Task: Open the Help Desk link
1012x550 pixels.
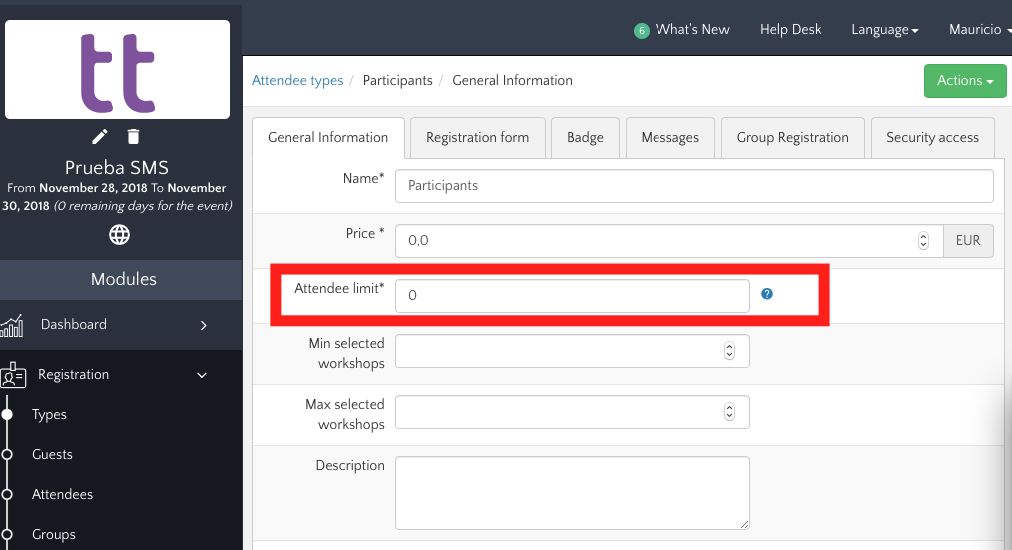Action: [790, 30]
